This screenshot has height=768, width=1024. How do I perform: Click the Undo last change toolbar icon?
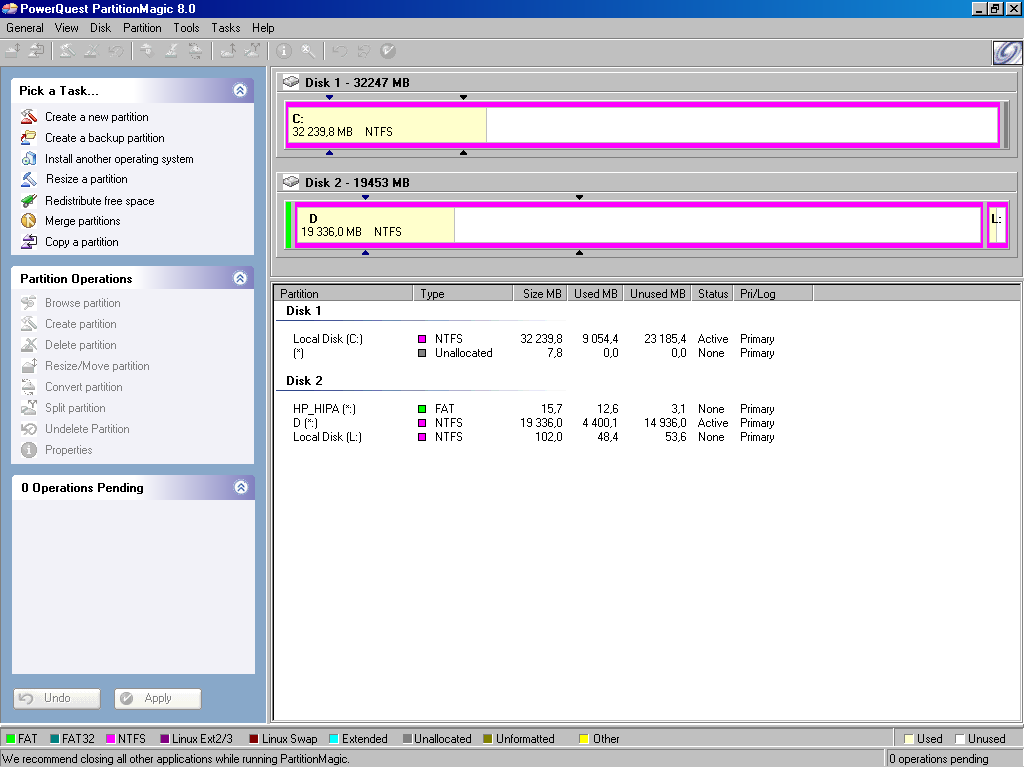click(x=340, y=51)
